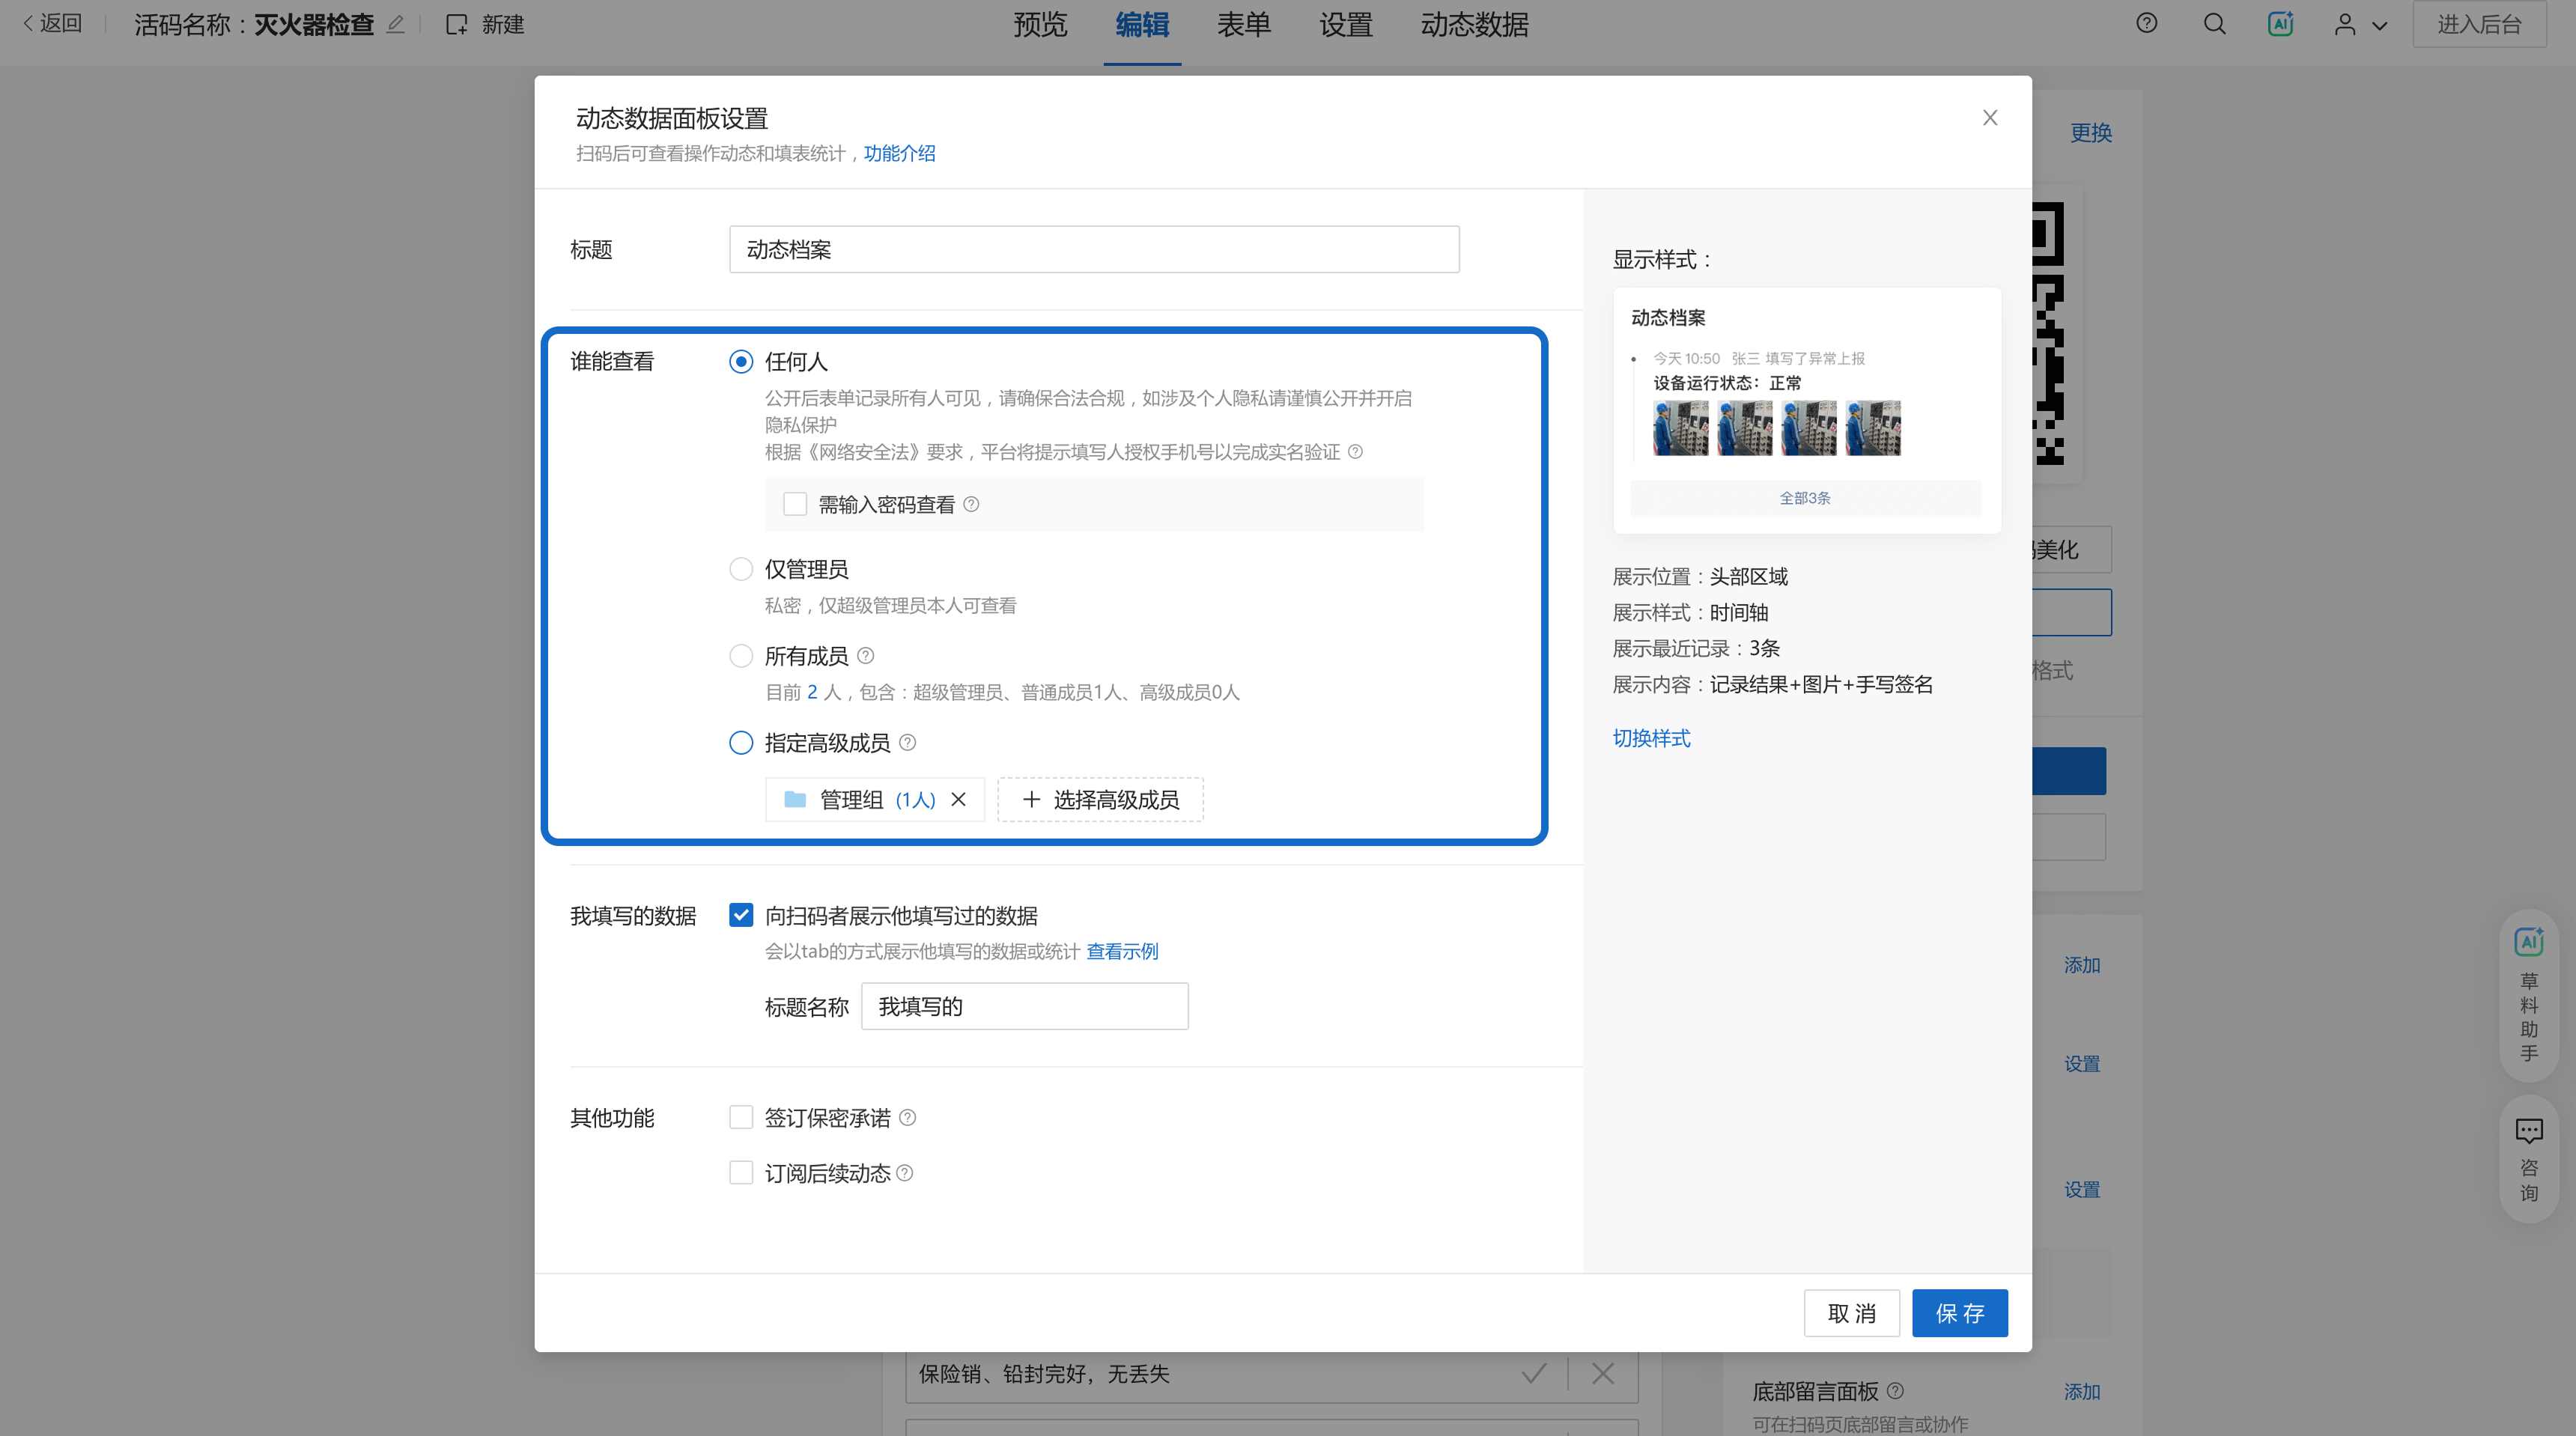2576x1436 pixels.
Task: Click help icon next to 需输入密码查看
Action: [x=971, y=505]
